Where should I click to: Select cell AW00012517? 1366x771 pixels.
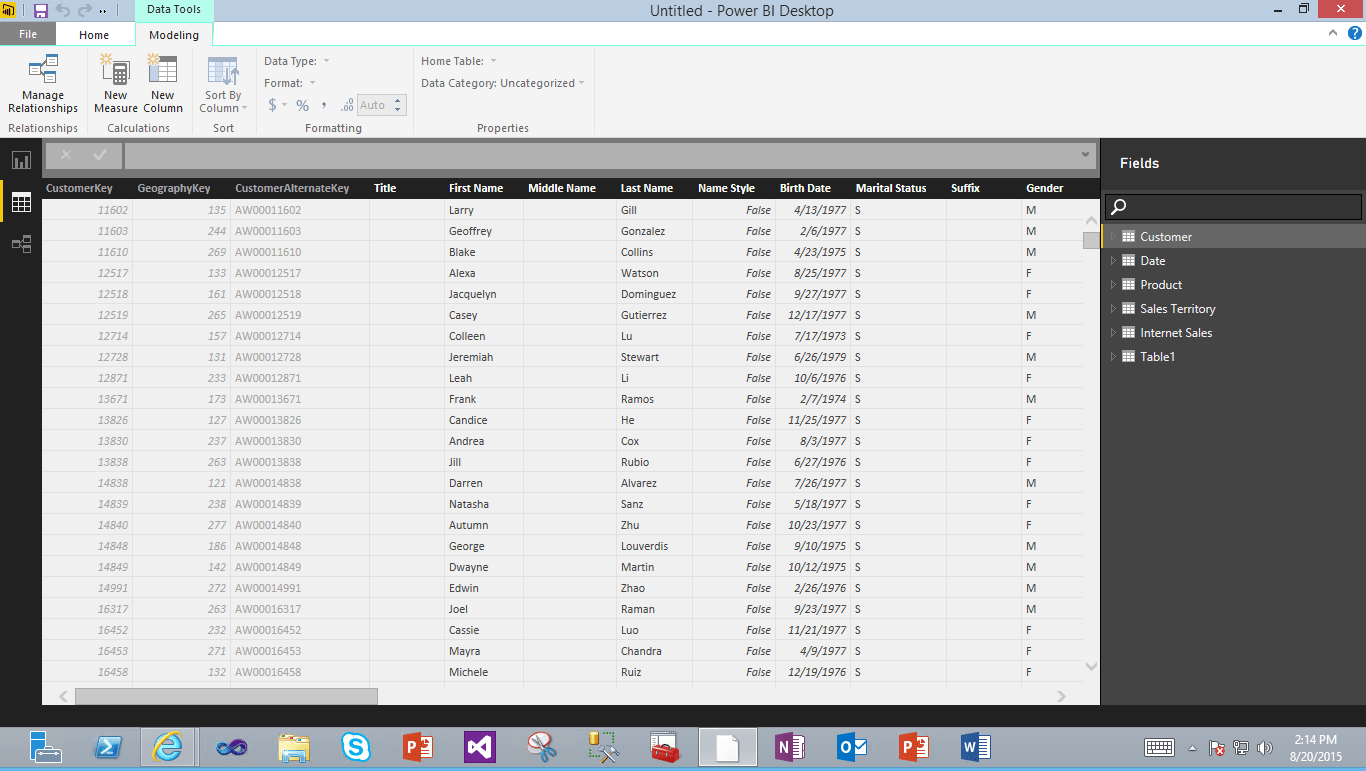pos(299,273)
